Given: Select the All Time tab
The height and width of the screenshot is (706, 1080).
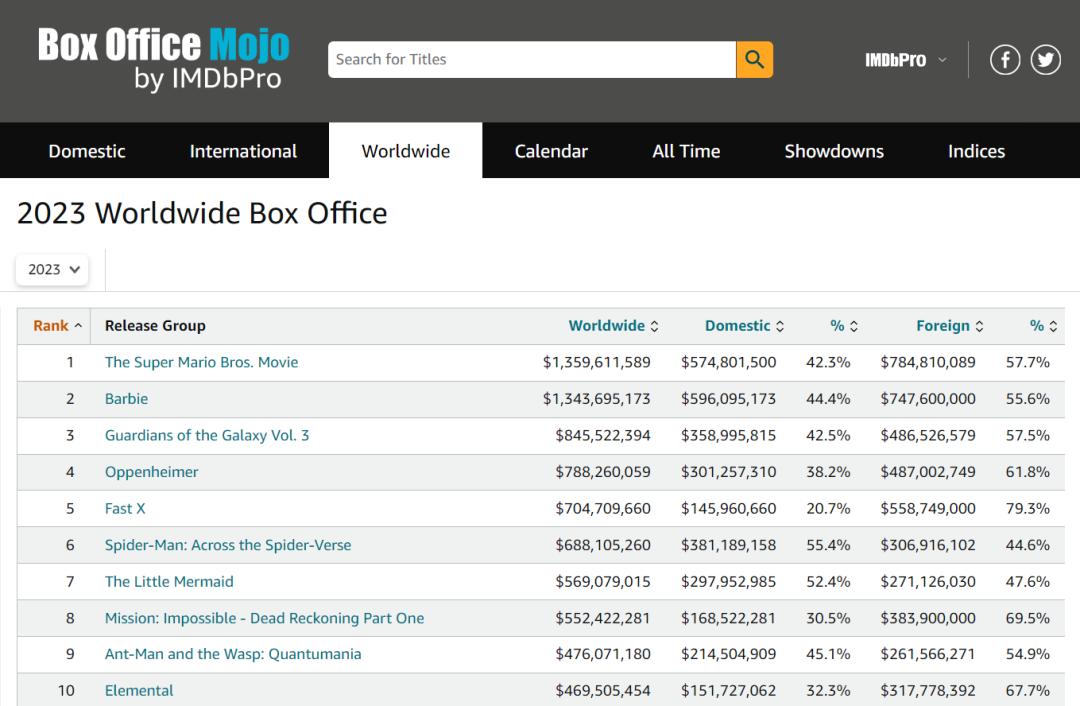Looking at the screenshot, I should click(686, 151).
